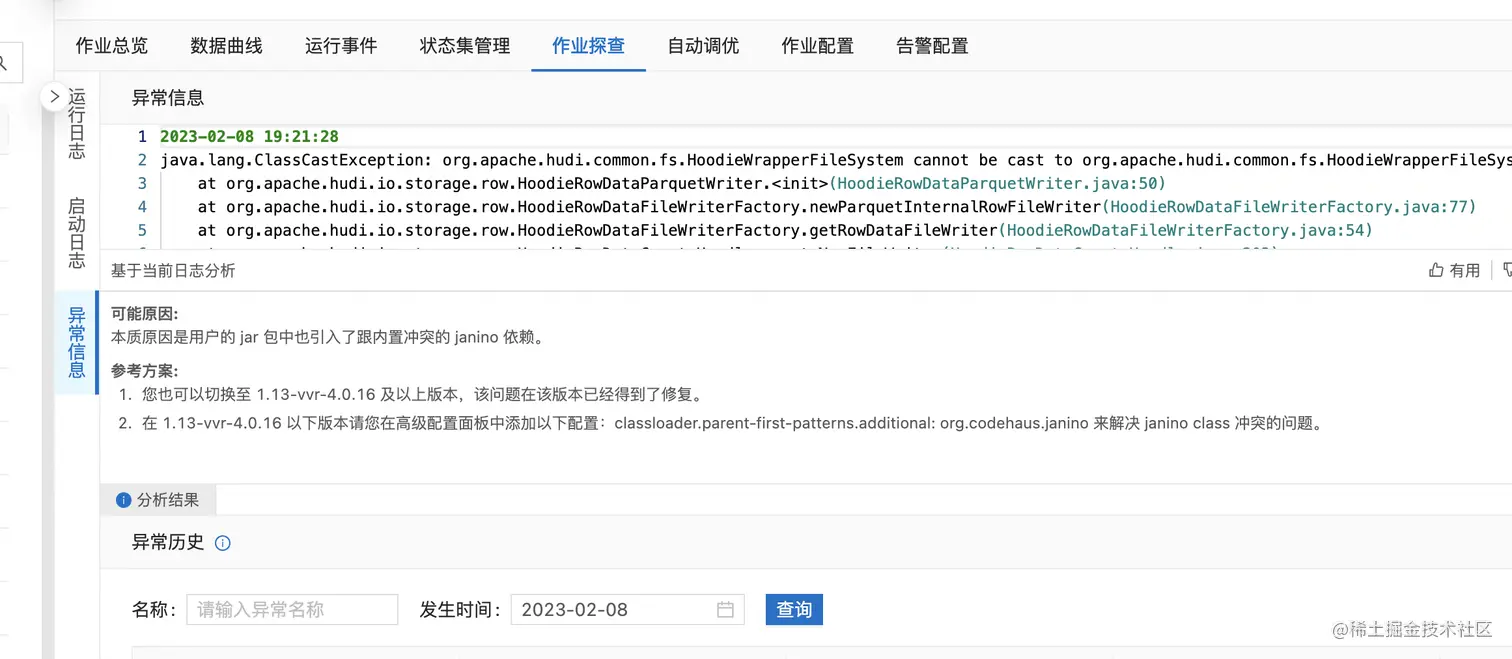Open the 告警配置 tab

[x=932, y=46]
